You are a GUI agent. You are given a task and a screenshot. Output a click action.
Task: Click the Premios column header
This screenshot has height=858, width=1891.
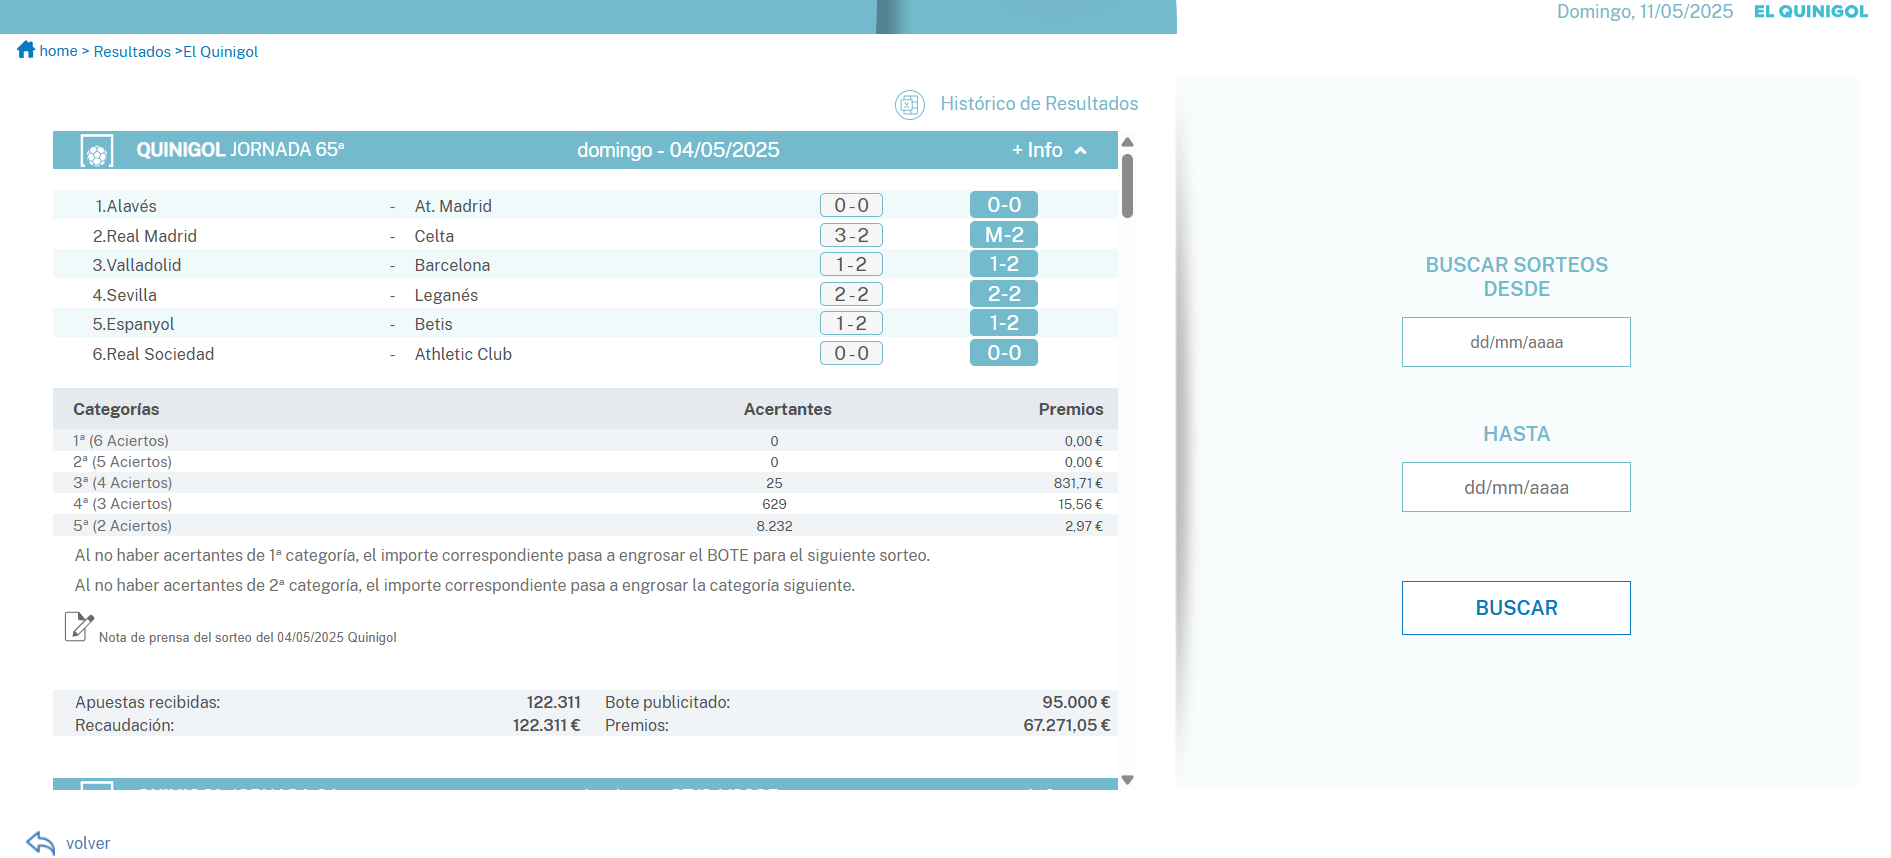point(1071,409)
